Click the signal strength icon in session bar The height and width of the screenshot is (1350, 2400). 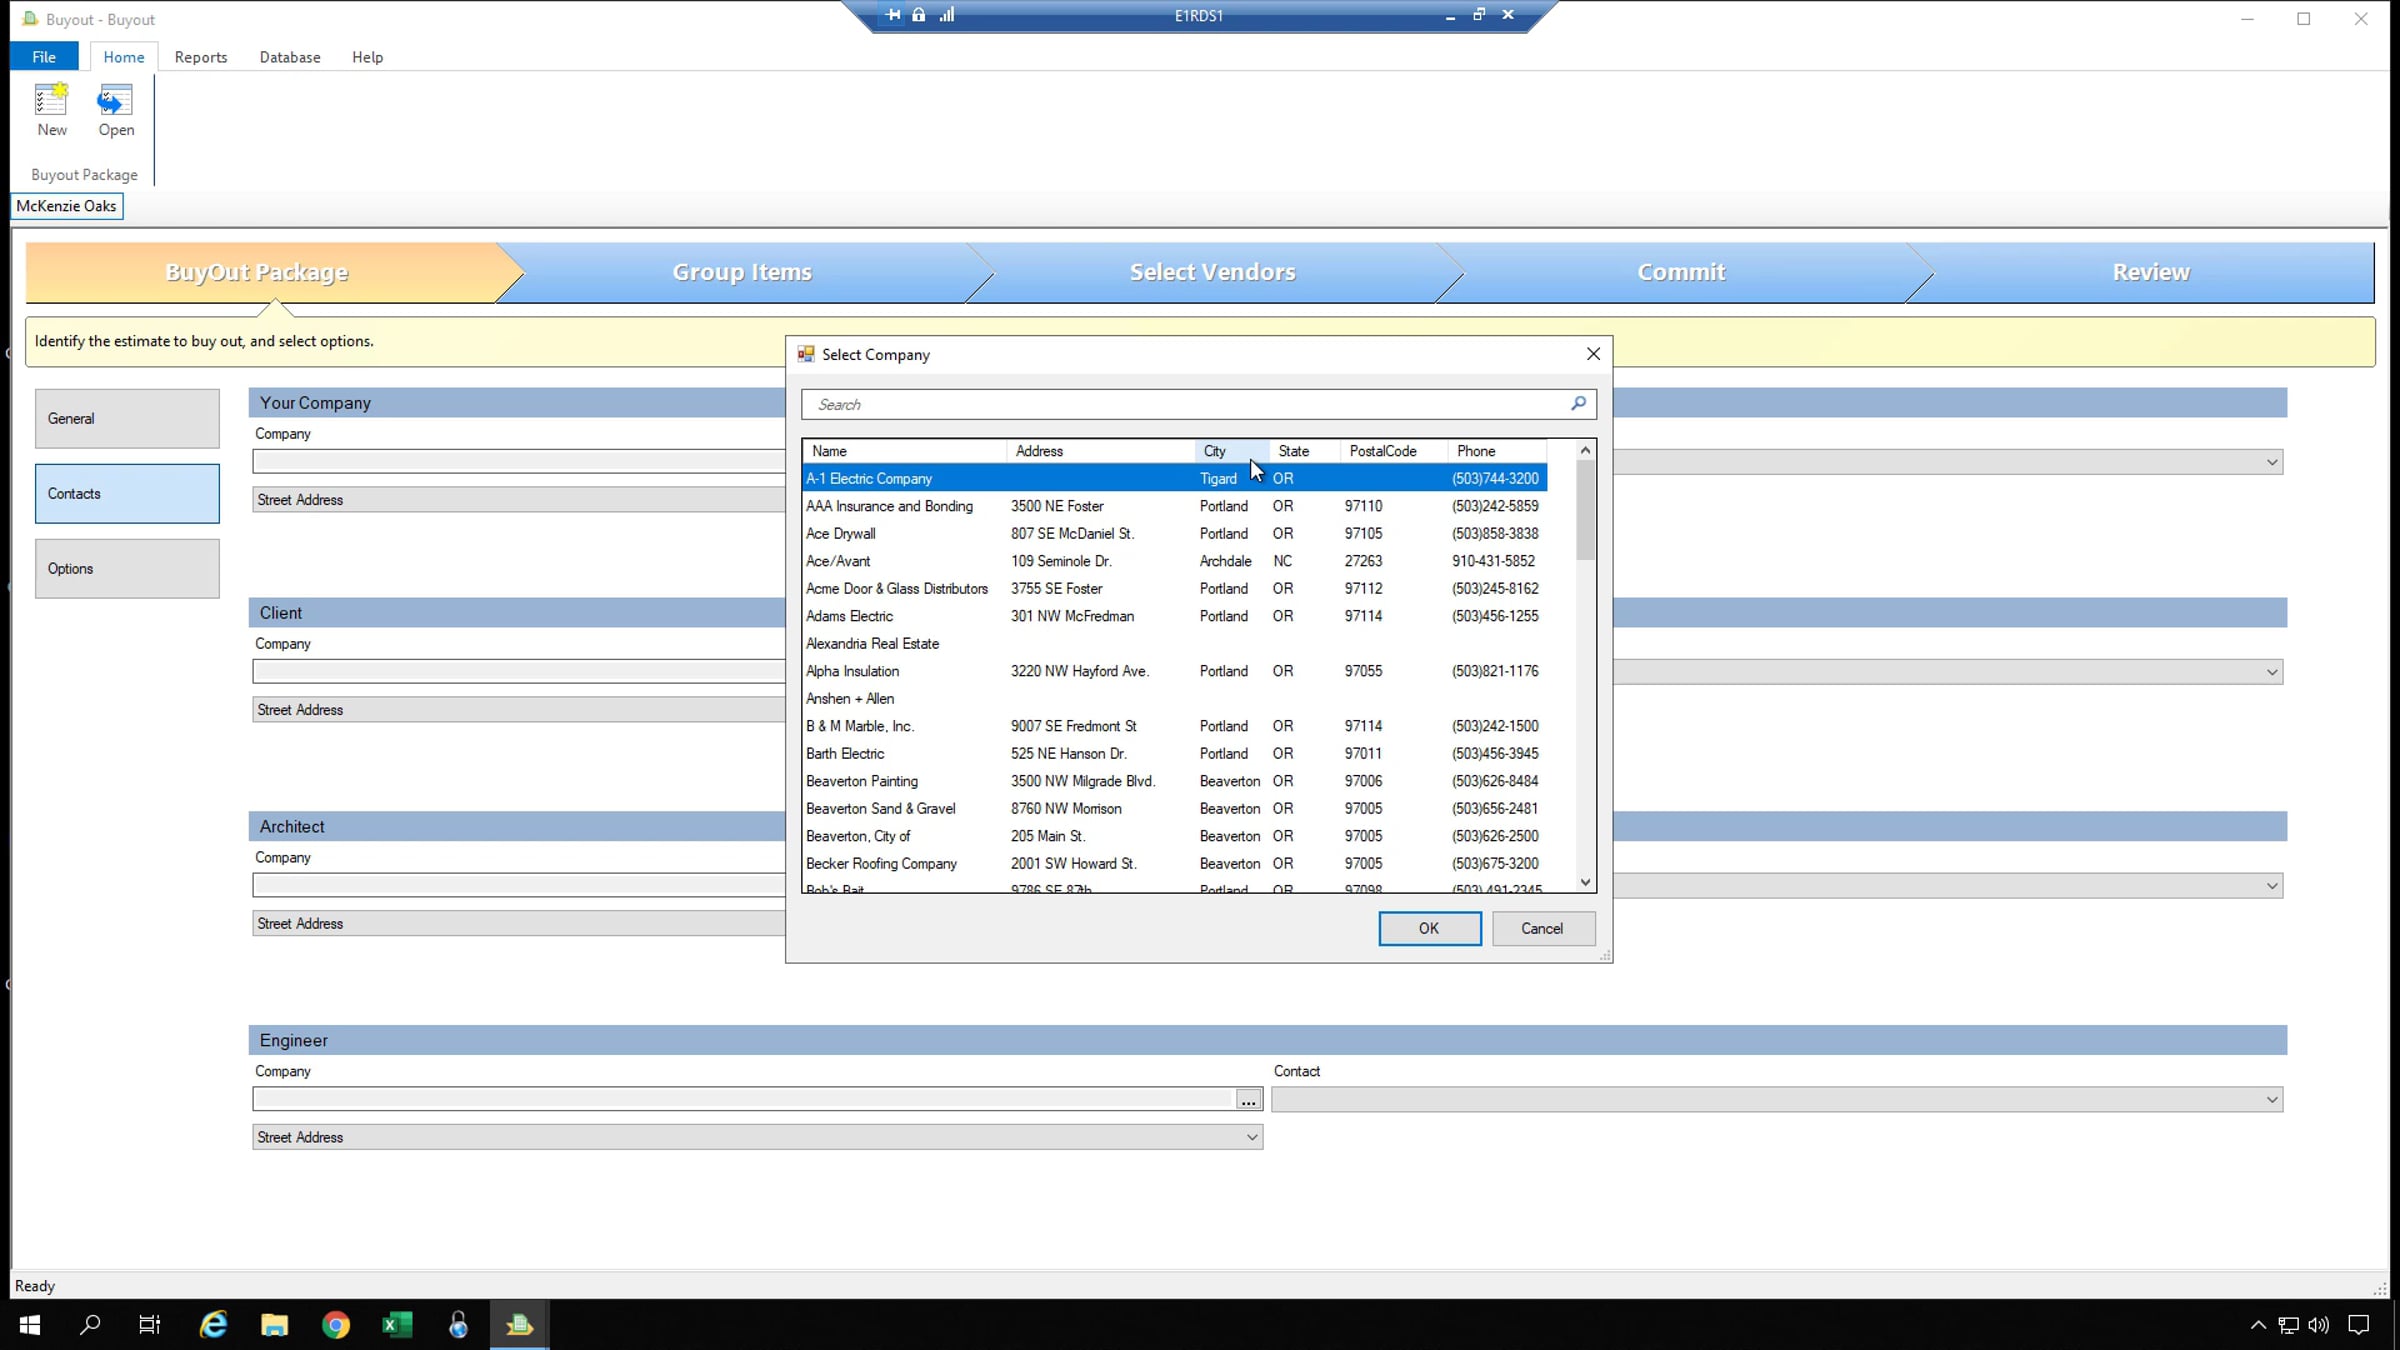[x=946, y=15]
